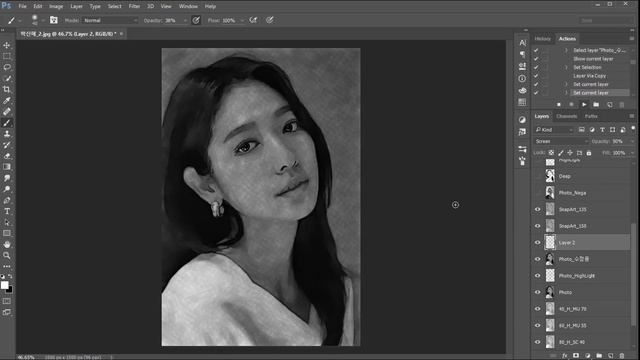Add a layer mask
This screenshot has height=360, width=640.
(x=576, y=356)
